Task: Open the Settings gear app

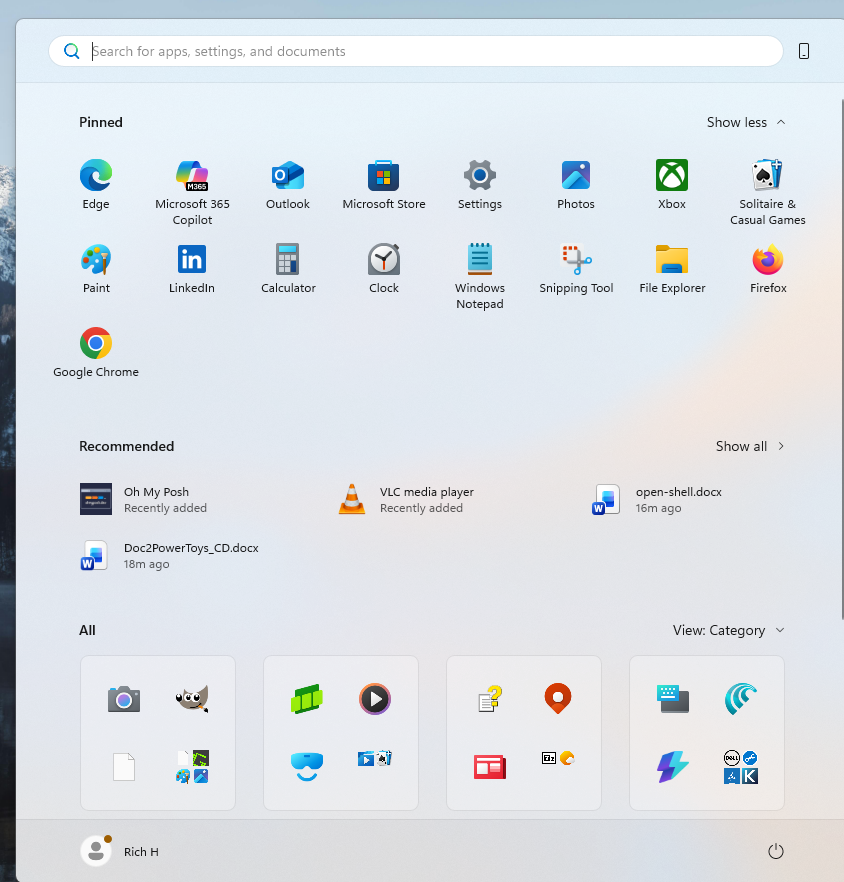Action: click(x=479, y=185)
